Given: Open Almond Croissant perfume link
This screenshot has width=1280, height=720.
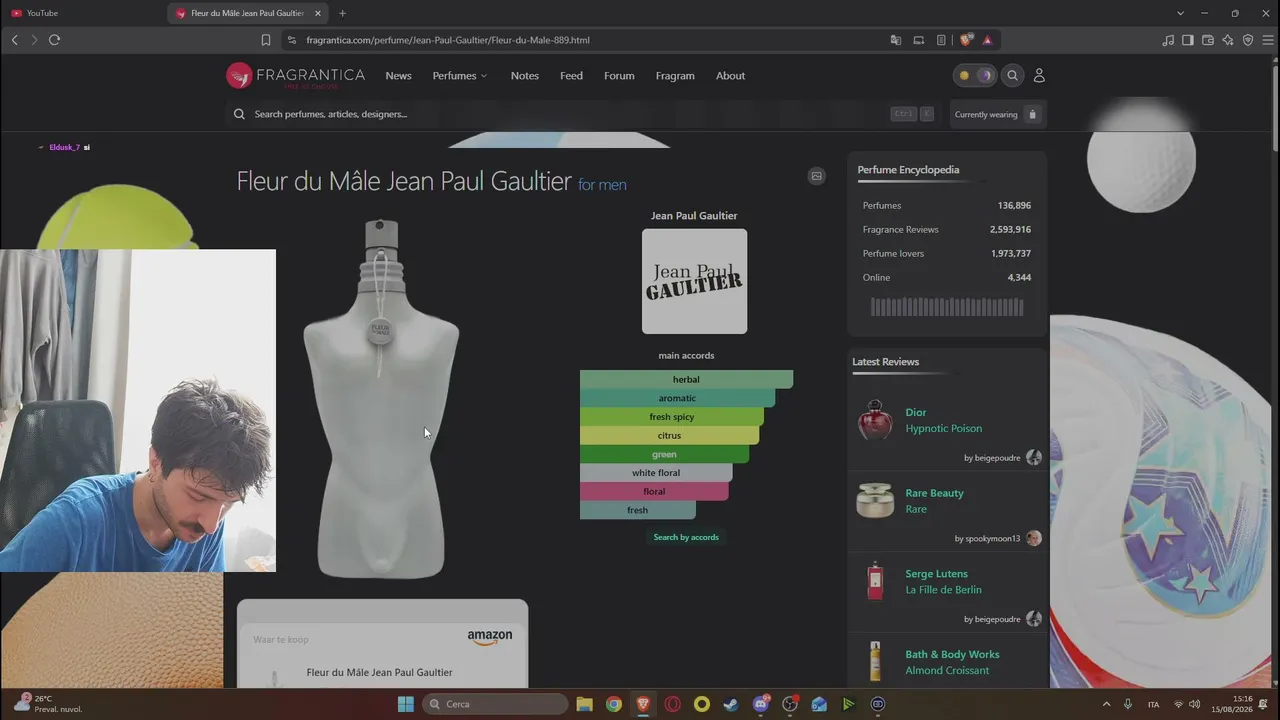Looking at the screenshot, I should (x=947, y=670).
